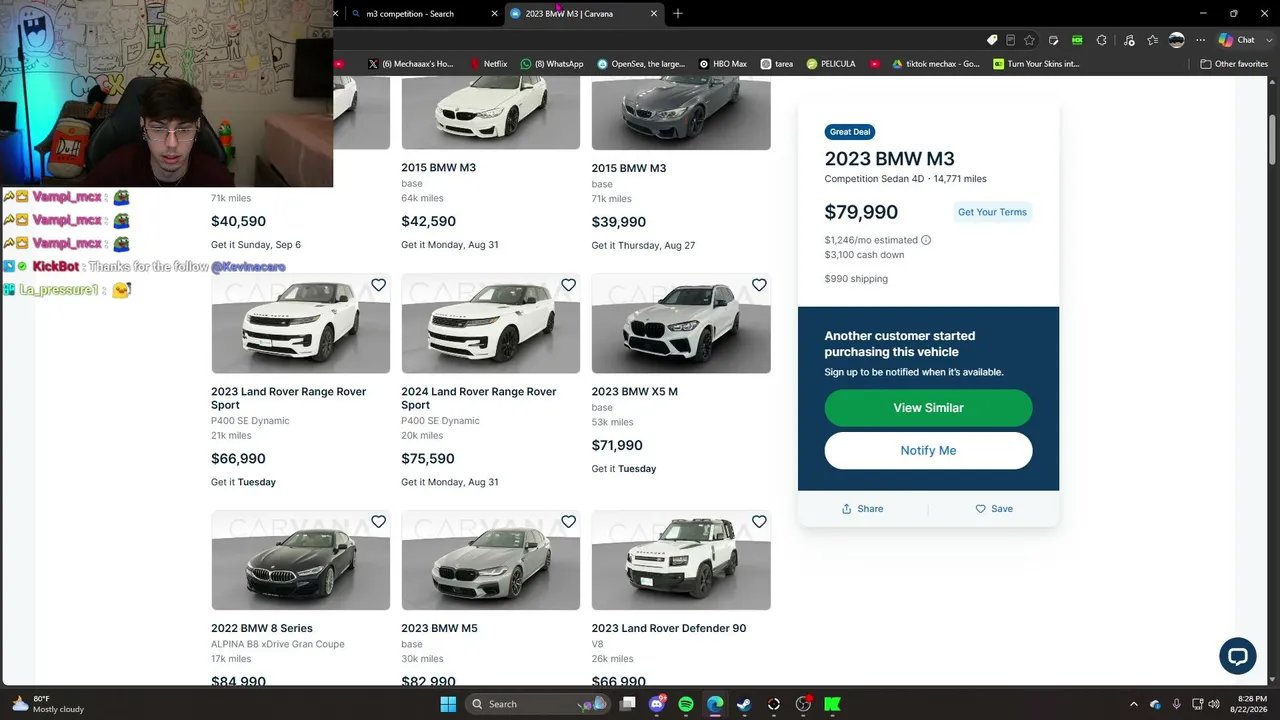Open the weather widget showing 80°F
The width and height of the screenshot is (1280, 720).
click(48, 704)
